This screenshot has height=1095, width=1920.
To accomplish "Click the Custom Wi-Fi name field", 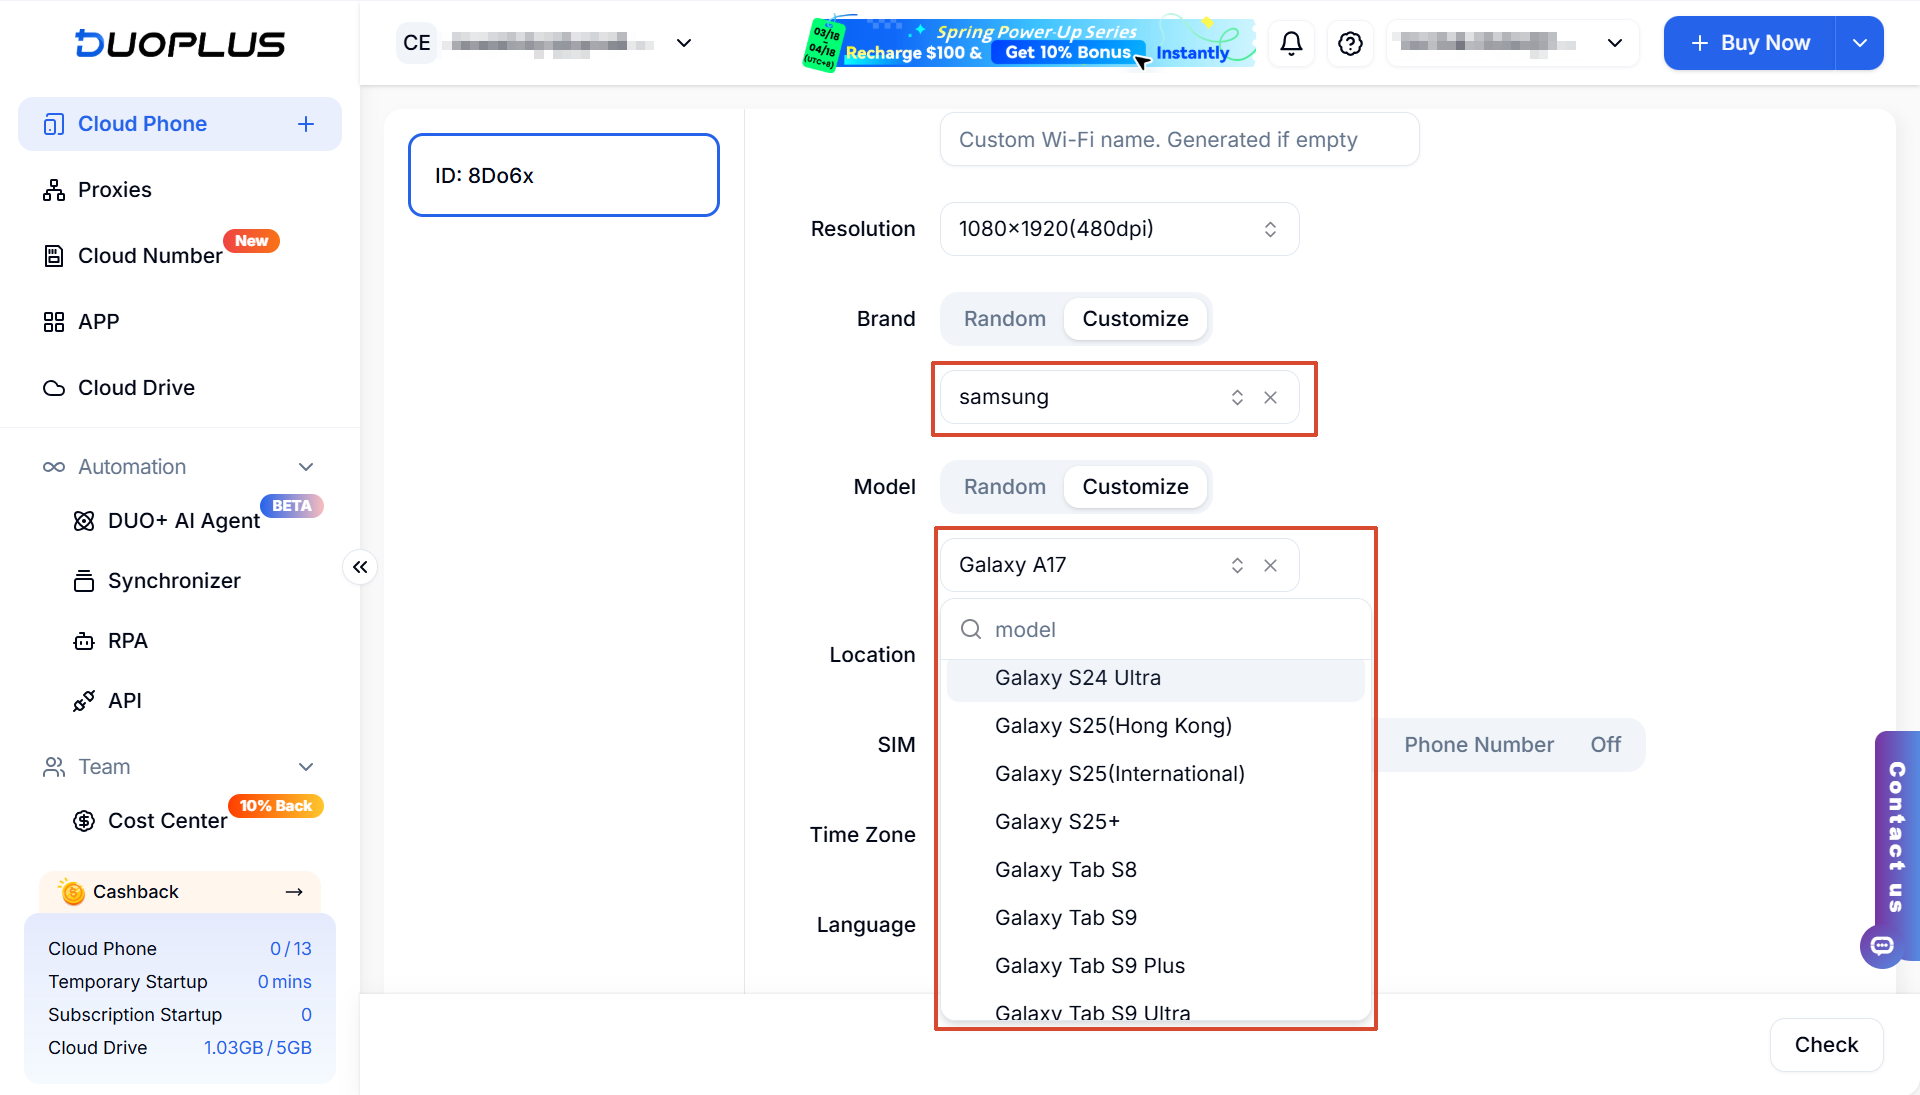I will [x=1179, y=140].
